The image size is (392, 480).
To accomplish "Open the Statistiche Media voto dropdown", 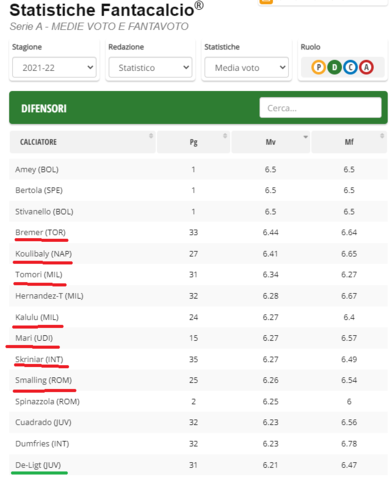I will coord(246,68).
